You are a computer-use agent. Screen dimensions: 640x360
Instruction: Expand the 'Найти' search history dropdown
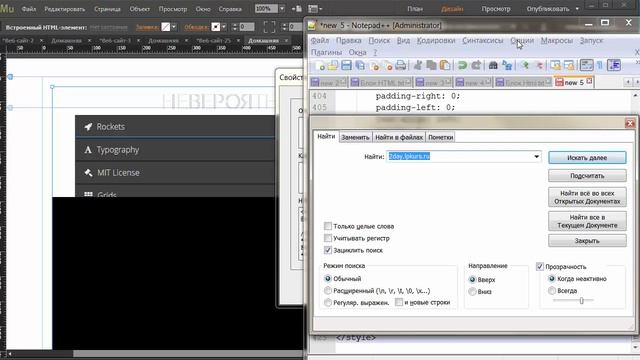point(536,156)
